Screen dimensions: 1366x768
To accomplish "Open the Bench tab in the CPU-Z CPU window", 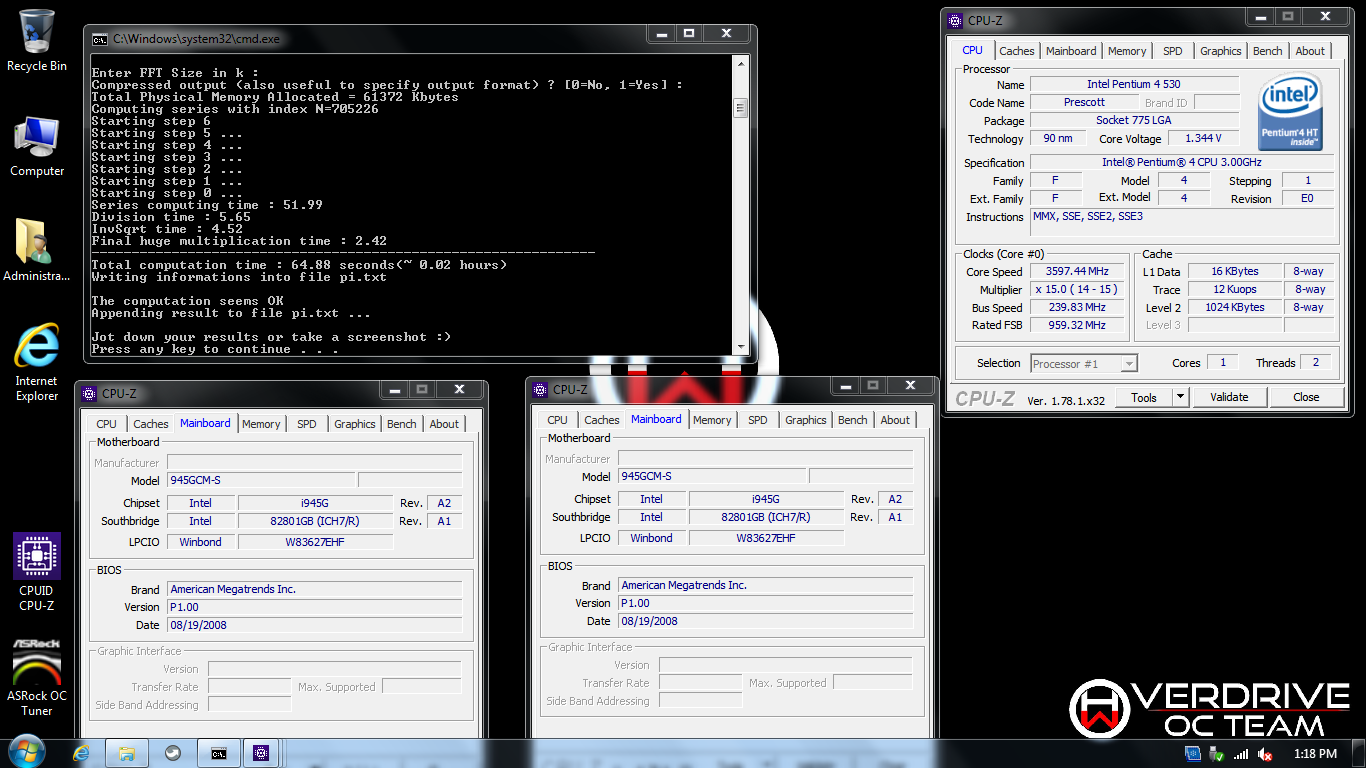I will 1267,51.
